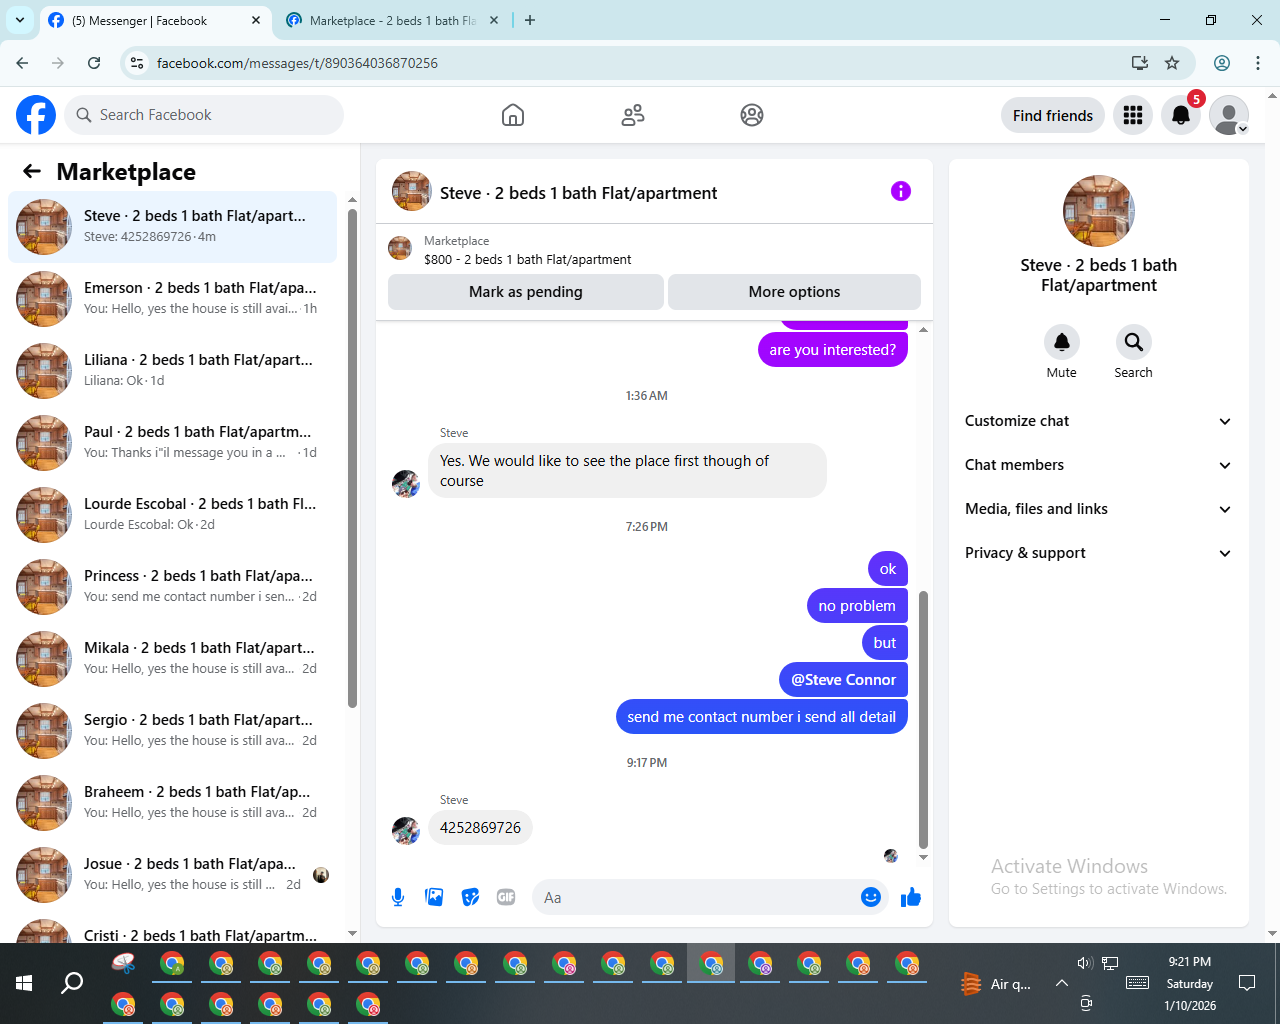Image resolution: width=1280 pixels, height=1024 pixels.
Task: Click Find friends button
Action: (x=1053, y=115)
